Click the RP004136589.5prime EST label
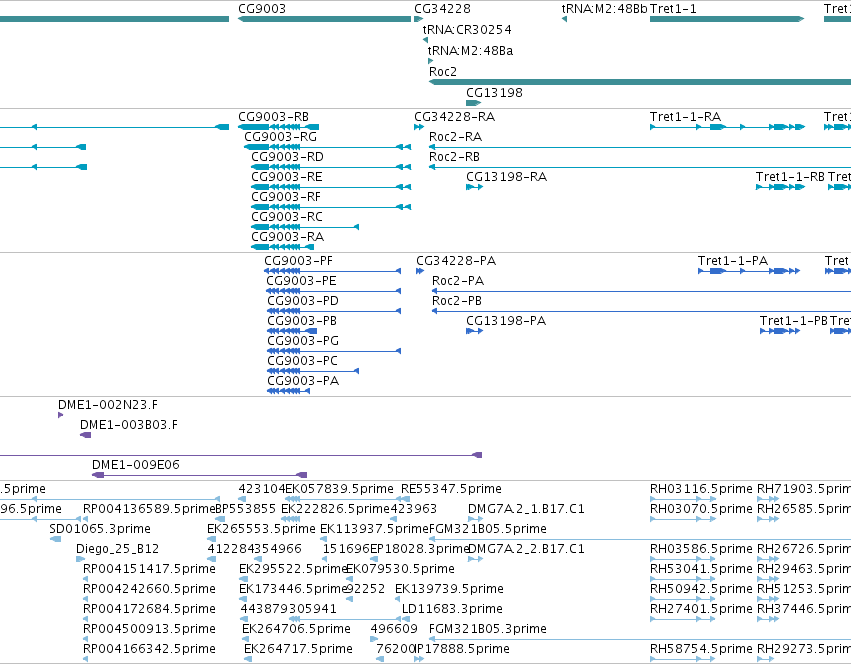851x664 pixels. point(149,509)
